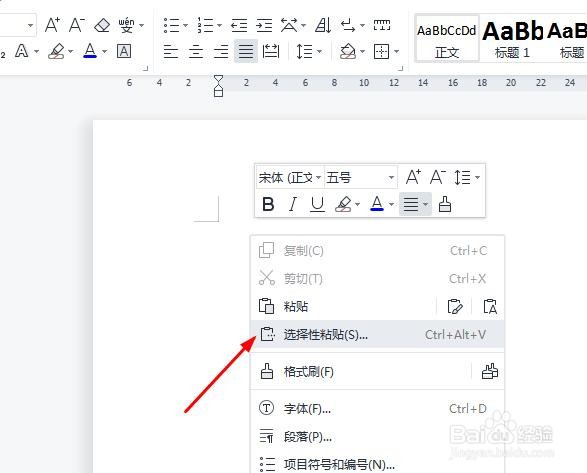The width and height of the screenshot is (587, 473).
Task: Click ribbon line spacing icon
Action: click(304, 51)
